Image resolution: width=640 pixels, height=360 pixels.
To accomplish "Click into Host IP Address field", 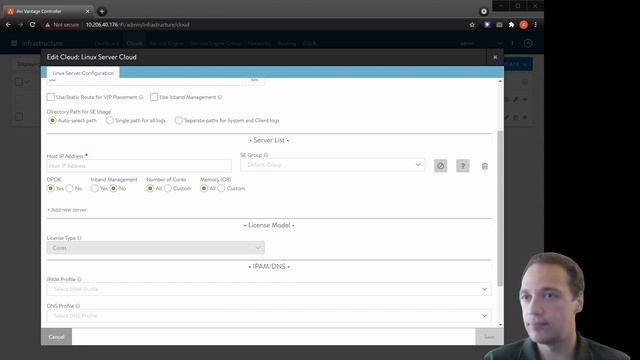I will tap(139, 166).
